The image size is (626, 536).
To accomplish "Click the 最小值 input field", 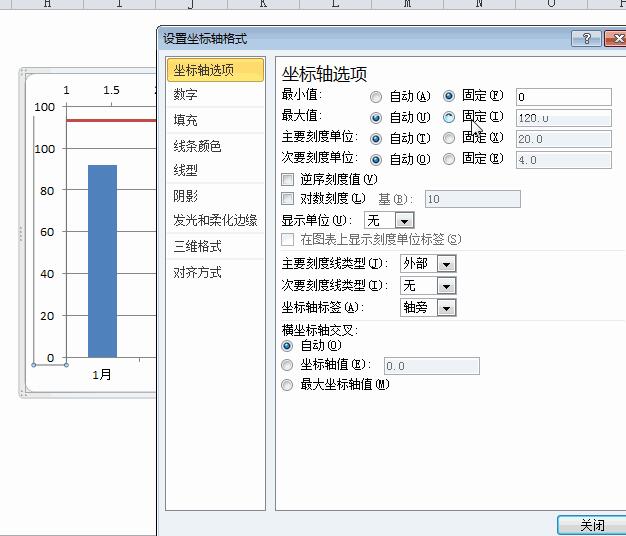I will 563,97.
